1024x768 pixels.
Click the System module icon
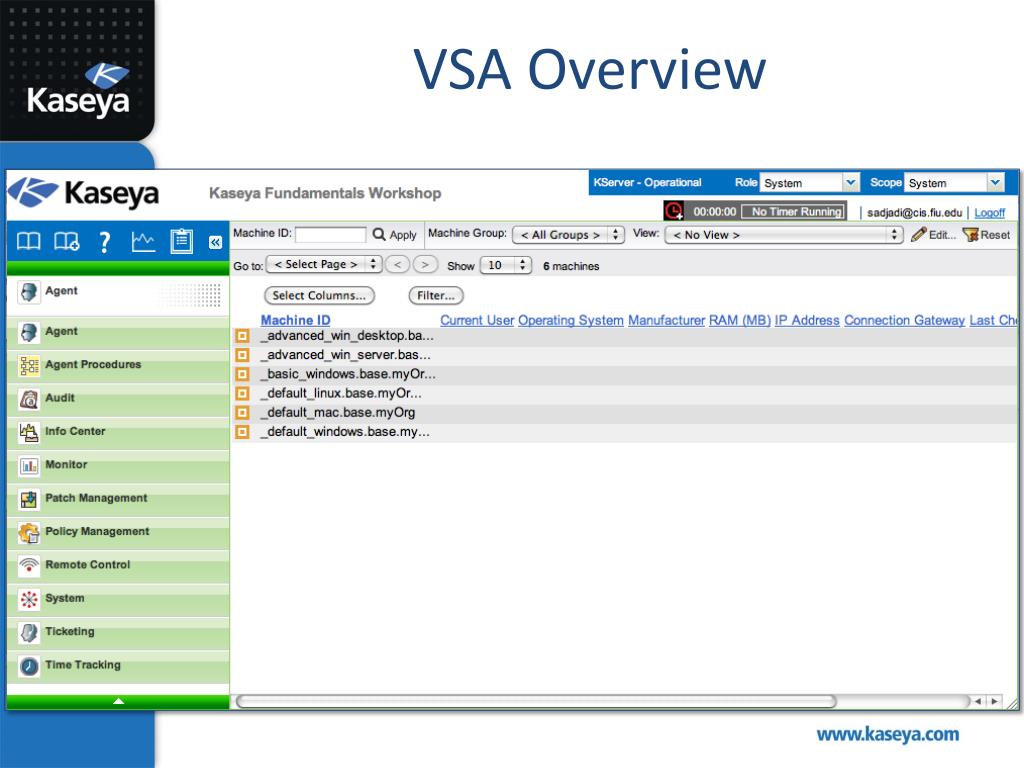29,599
